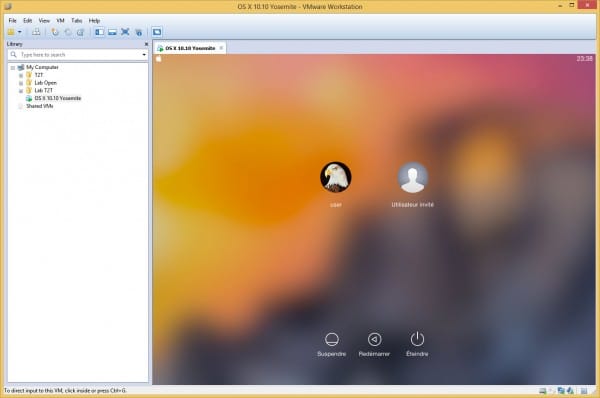This screenshot has height=398, width=600.
Task: Open the snapshot manager toolbar icon
Action: 80,32
